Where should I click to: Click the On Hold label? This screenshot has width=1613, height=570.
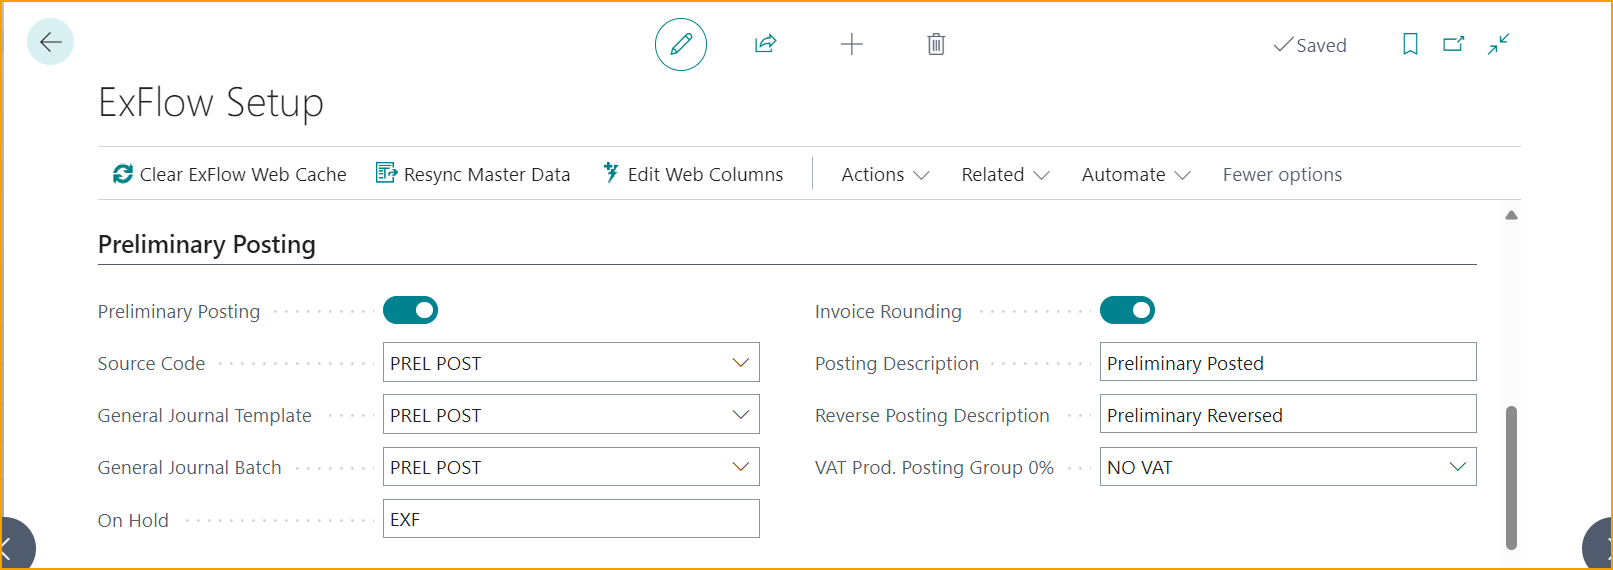(133, 520)
